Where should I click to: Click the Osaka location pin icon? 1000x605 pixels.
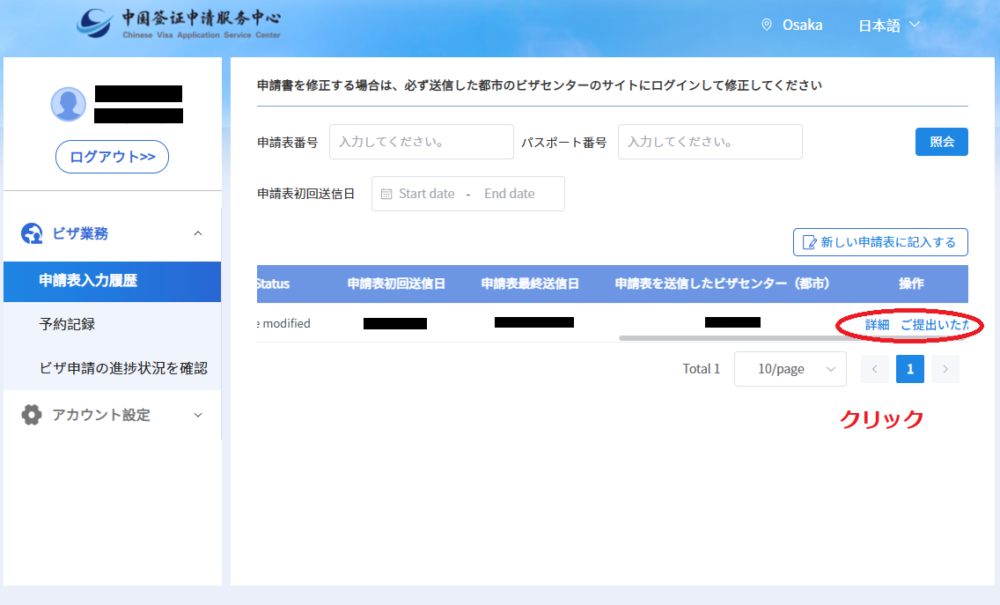click(x=767, y=25)
